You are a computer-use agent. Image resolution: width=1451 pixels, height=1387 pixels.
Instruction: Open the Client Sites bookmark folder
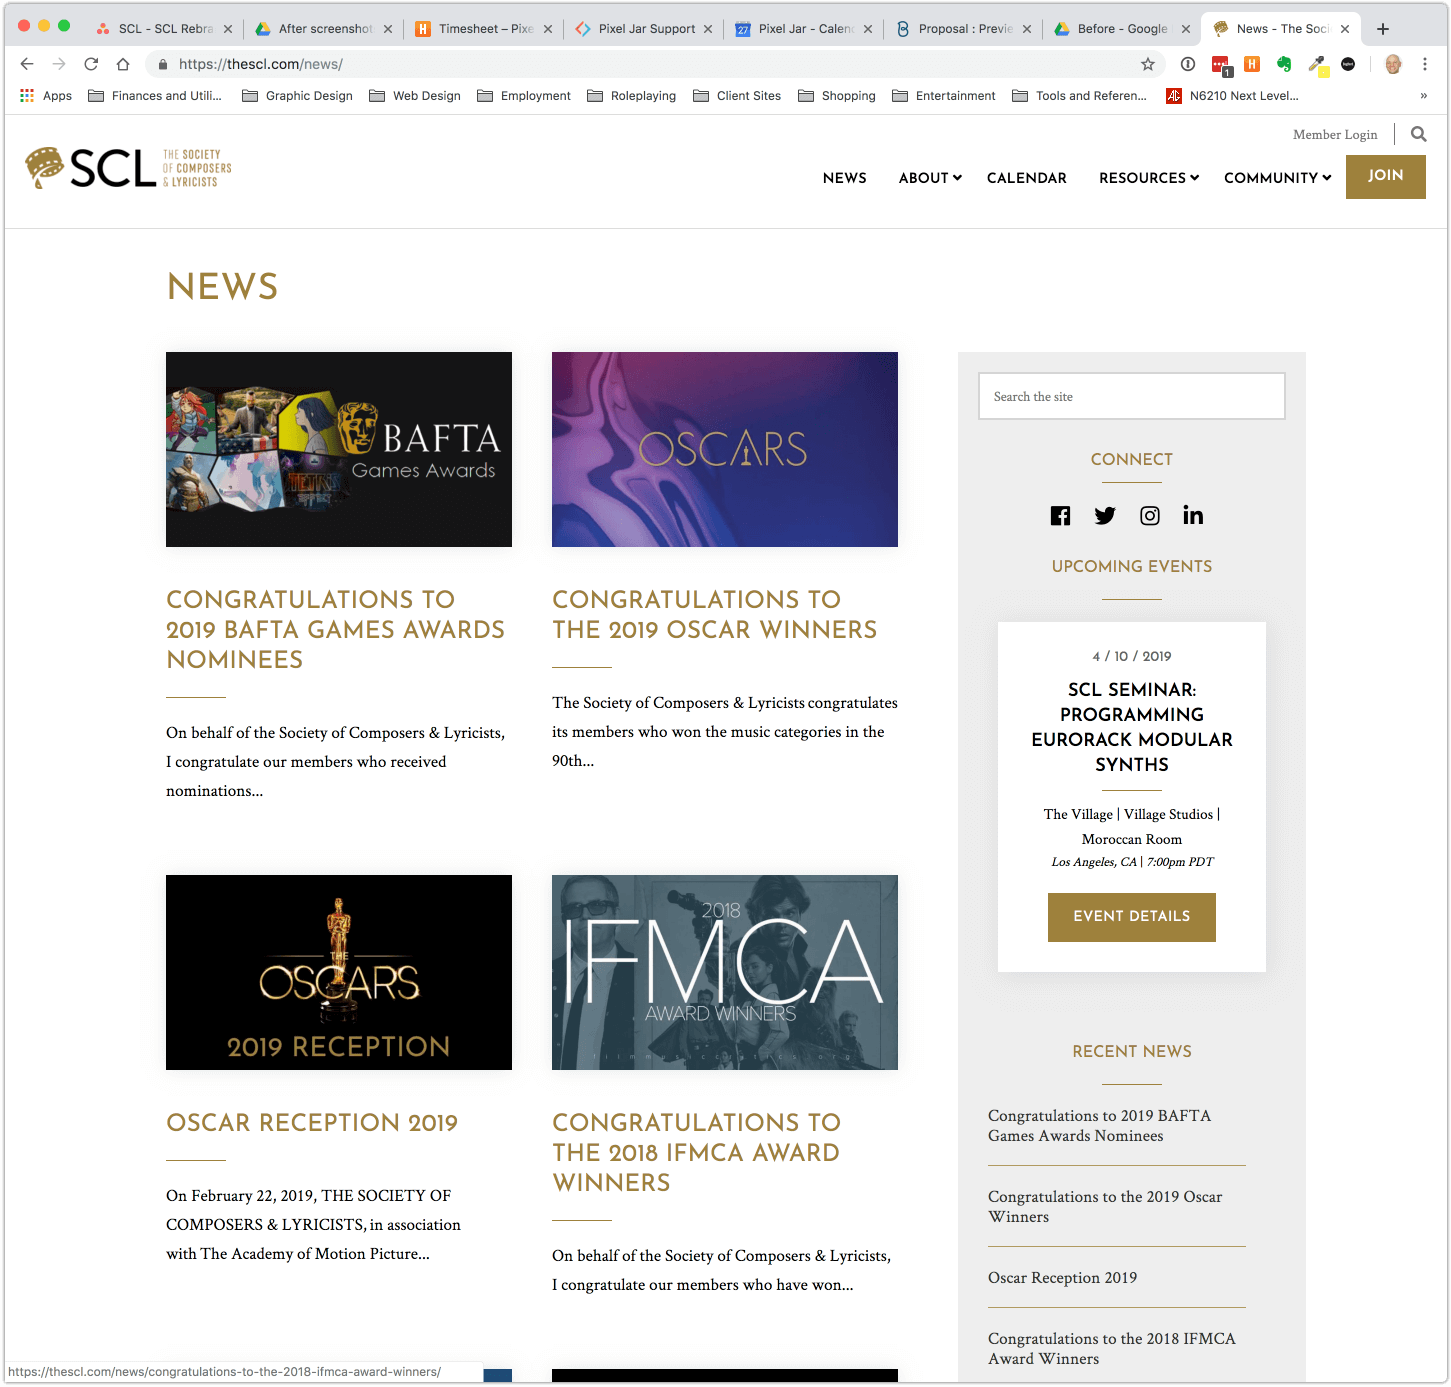[737, 96]
